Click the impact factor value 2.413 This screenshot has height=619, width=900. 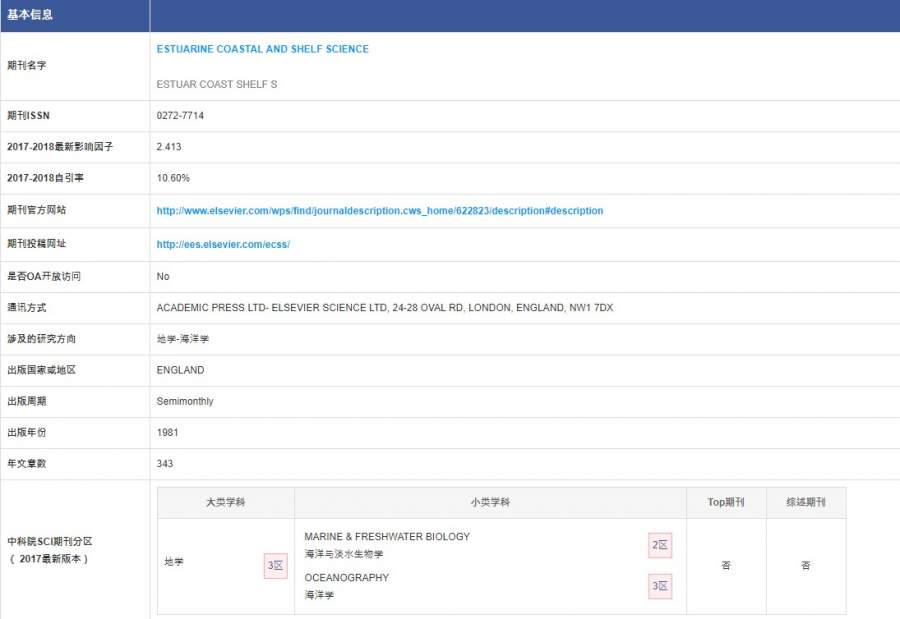[169, 147]
